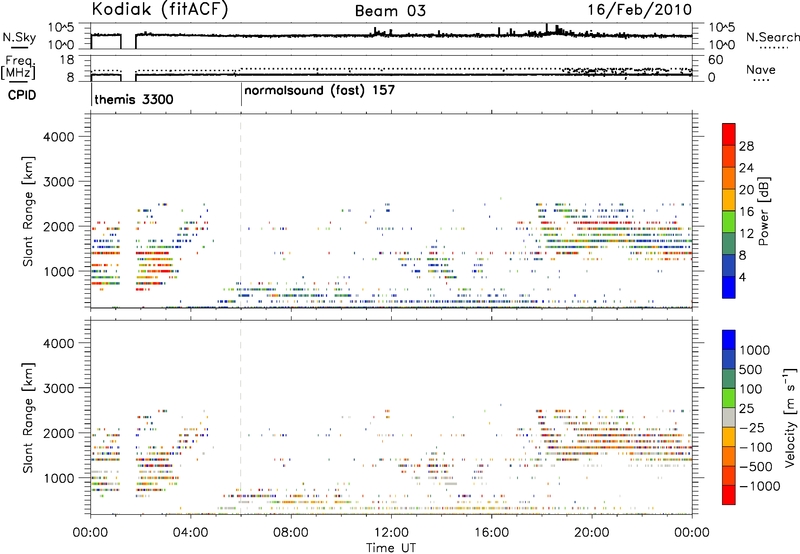Click the "CPID" row label
Viewport: 800px width, 554px height.
[x=22, y=95]
